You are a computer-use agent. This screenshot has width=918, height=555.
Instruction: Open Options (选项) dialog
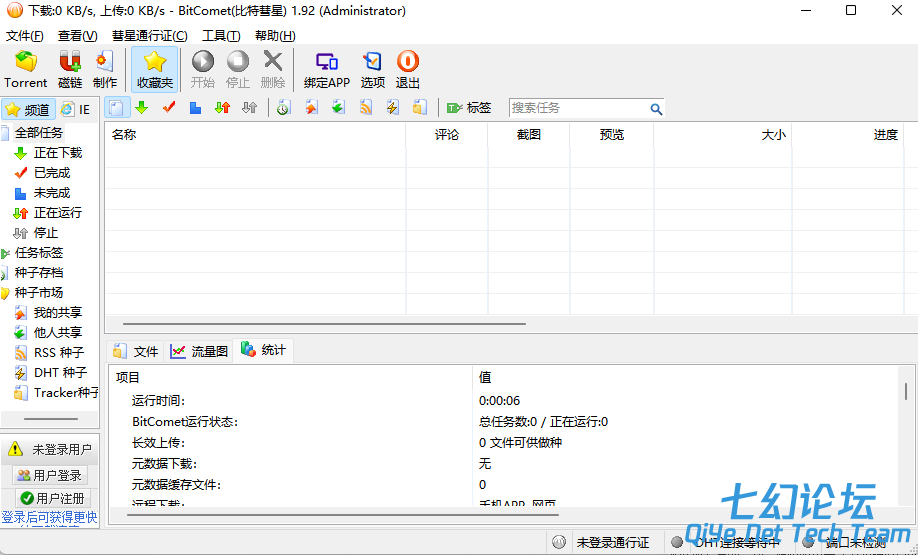coord(372,70)
